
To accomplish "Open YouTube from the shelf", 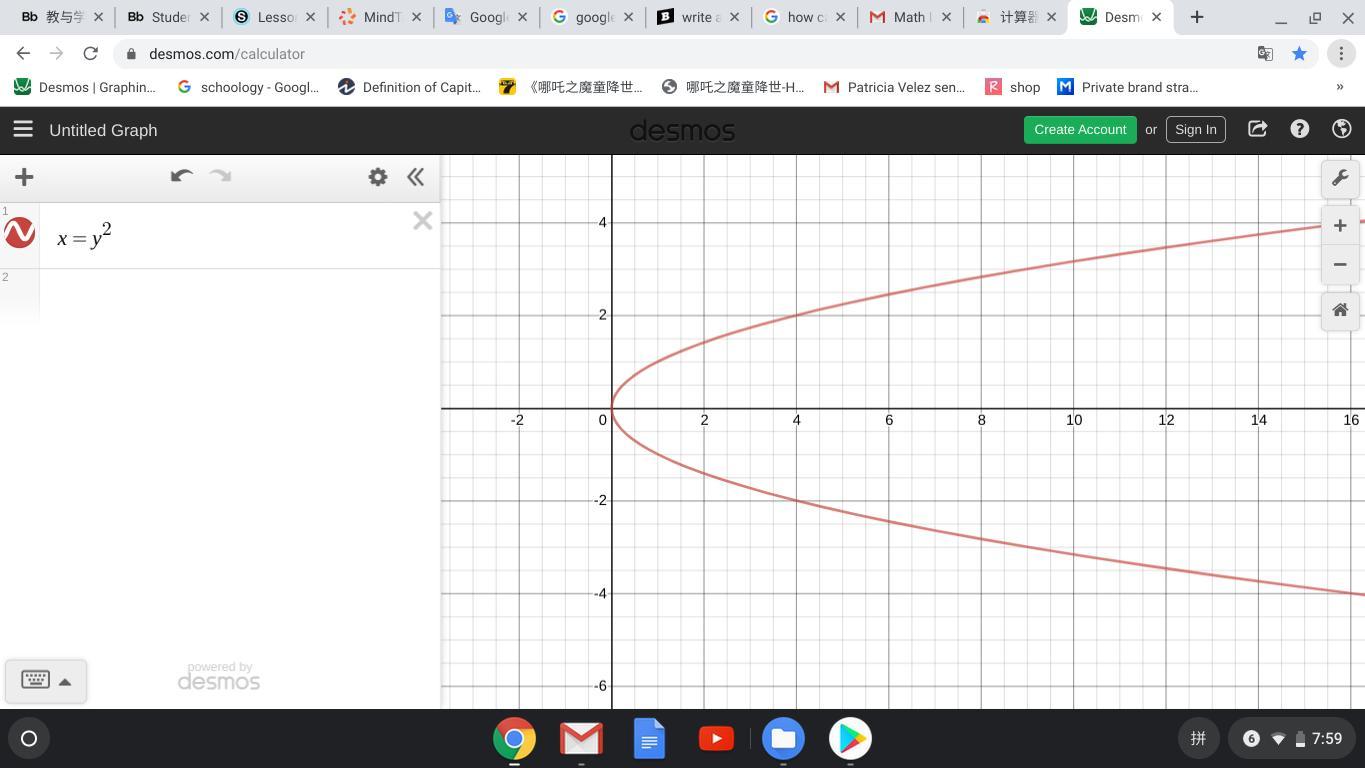I will tap(716, 739).
